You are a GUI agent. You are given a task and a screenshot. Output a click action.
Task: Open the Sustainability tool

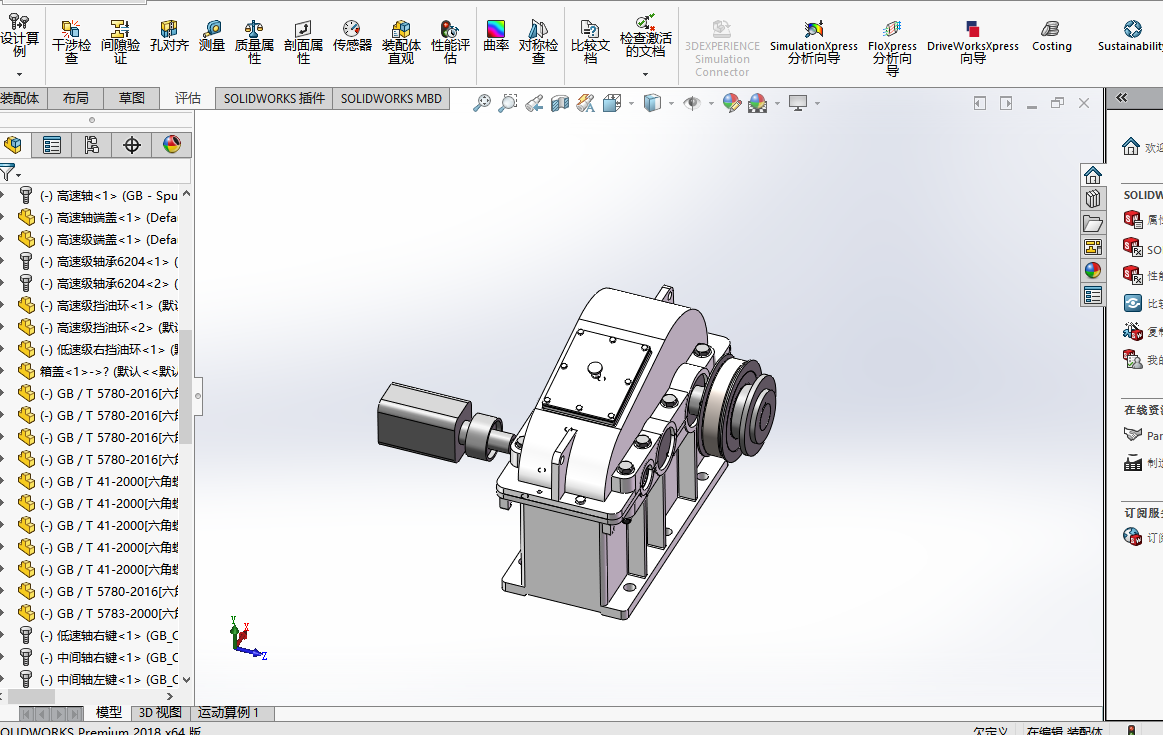(1131, 36)
